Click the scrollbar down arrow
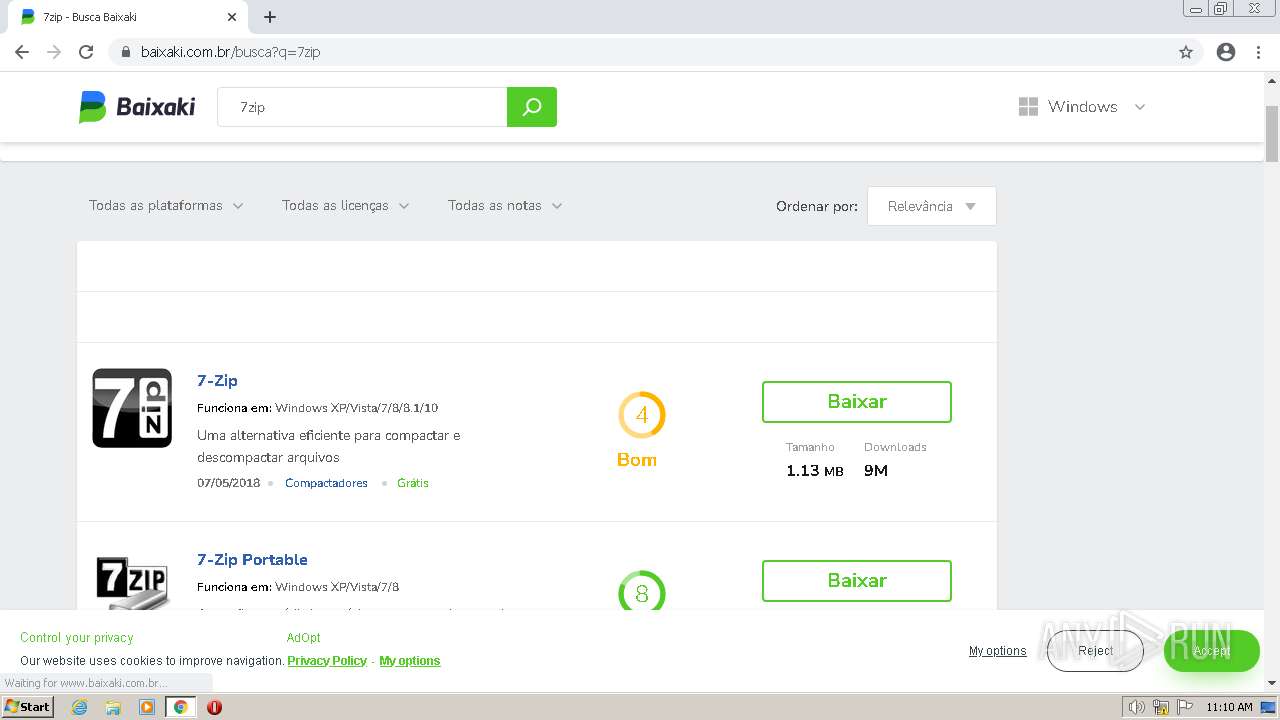Screen dimensions: 1280x720 point(1272,683)
